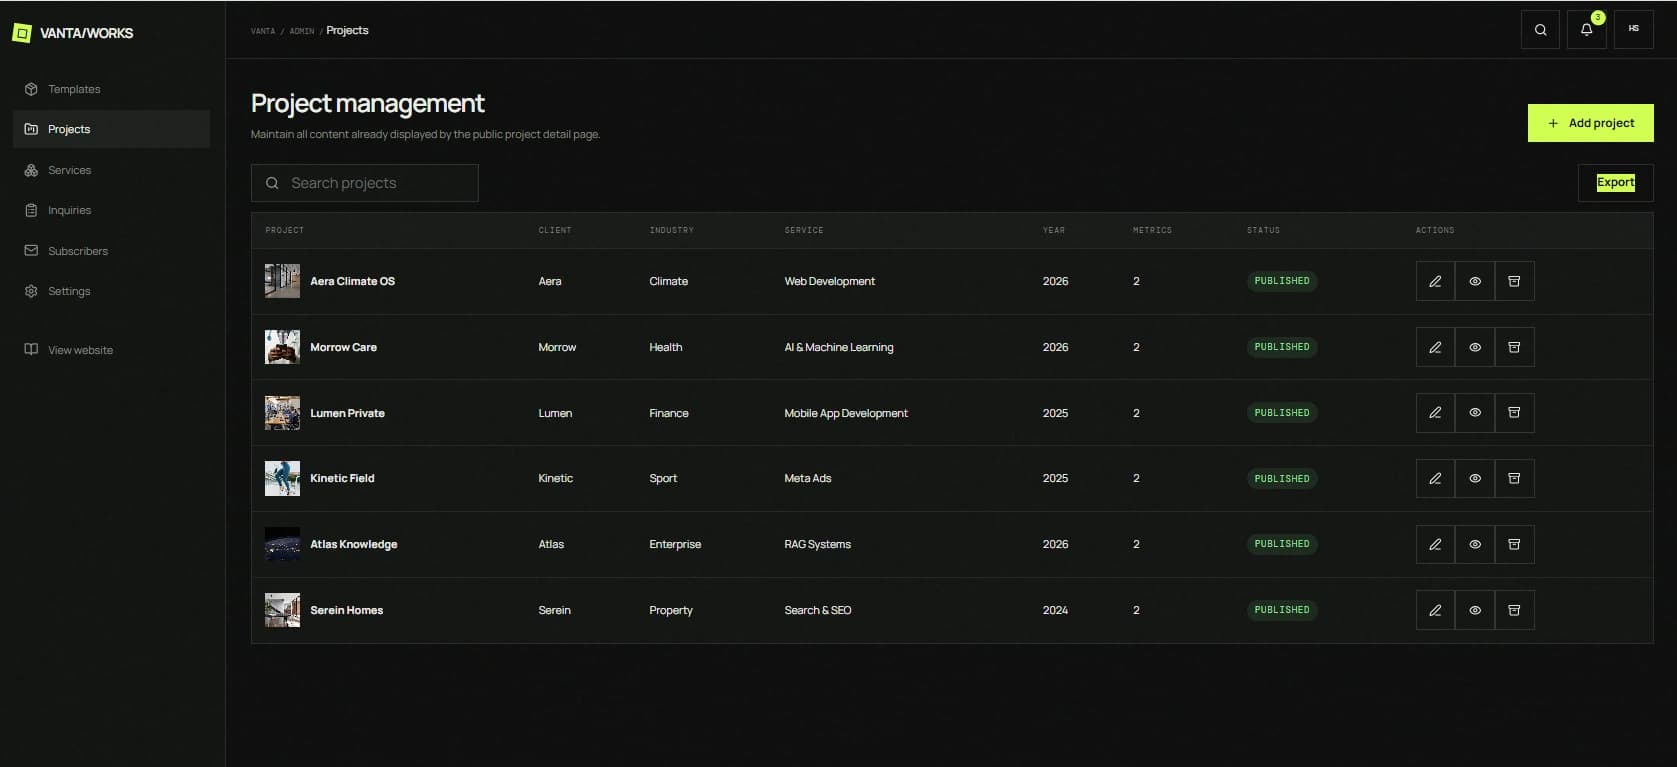Click the Projects breadcrumb

(x=347, y=31)
